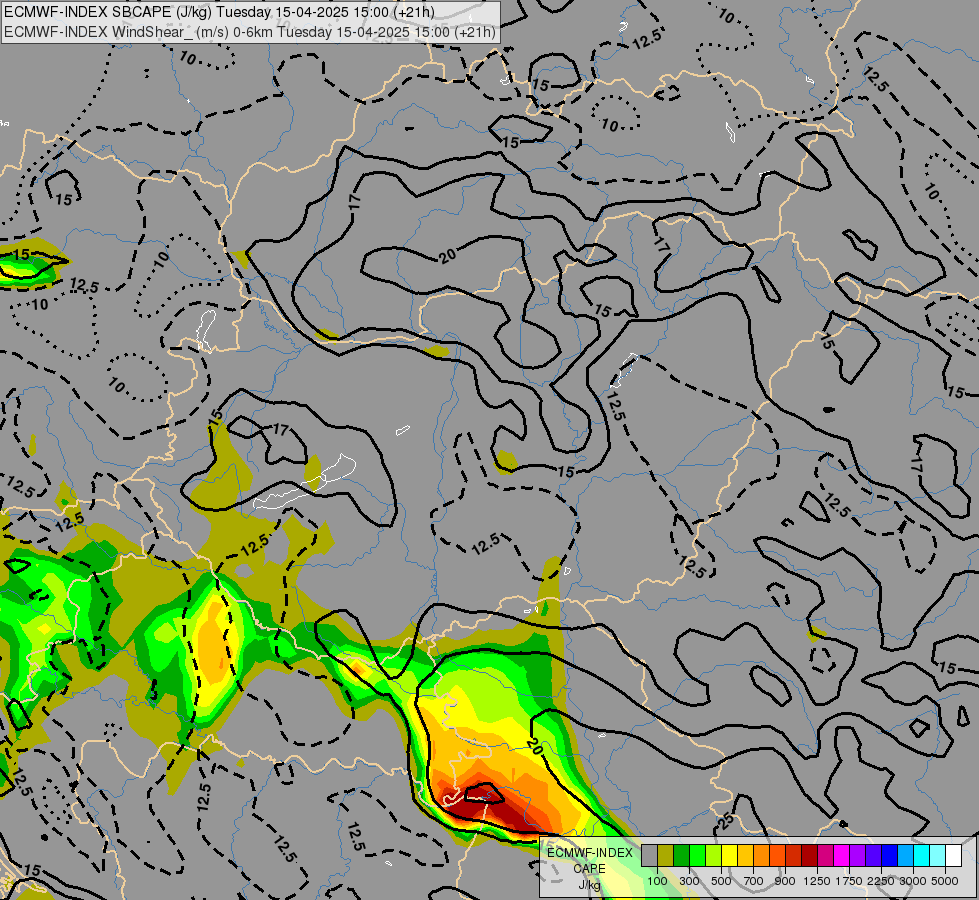Click the '300' value under the legend
This screenshot has width=979, height=900.
click(x=689, y=881)
